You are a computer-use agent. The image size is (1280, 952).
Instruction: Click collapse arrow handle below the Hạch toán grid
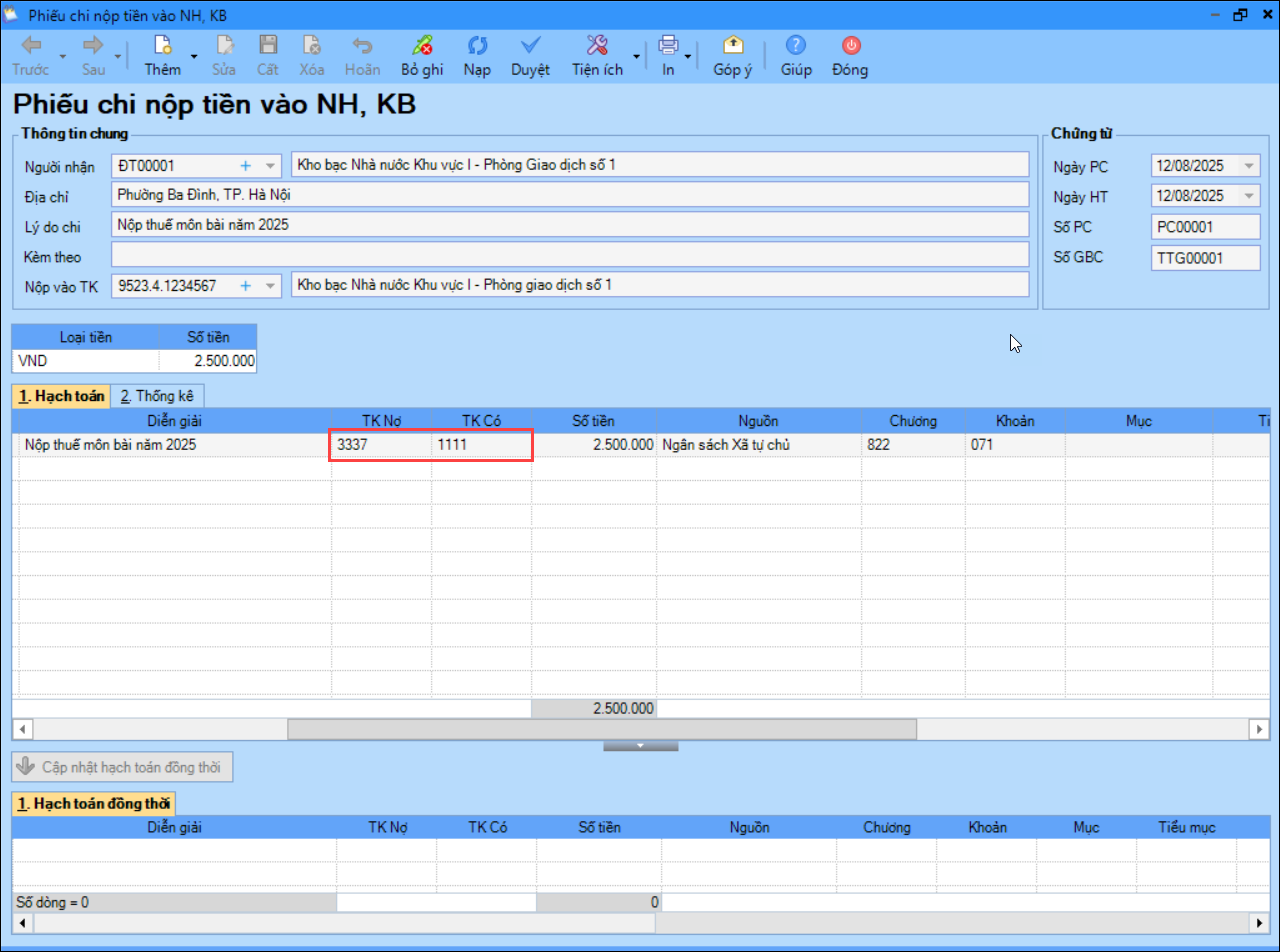click(641, 746)
